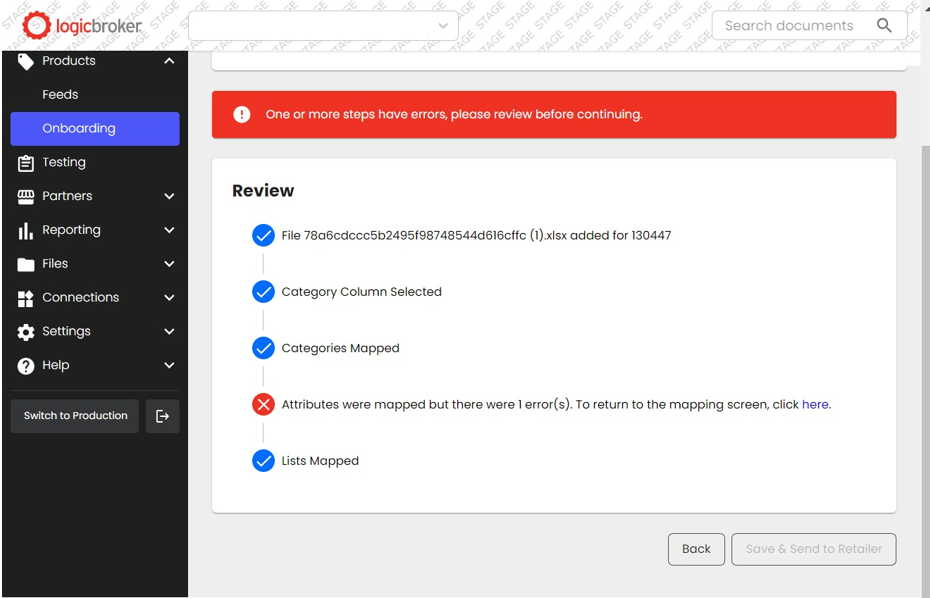Image resolution: width=930 pixels, height=598 pixels.
Task: Expand the Reporting section chevron
Action: 169,230
